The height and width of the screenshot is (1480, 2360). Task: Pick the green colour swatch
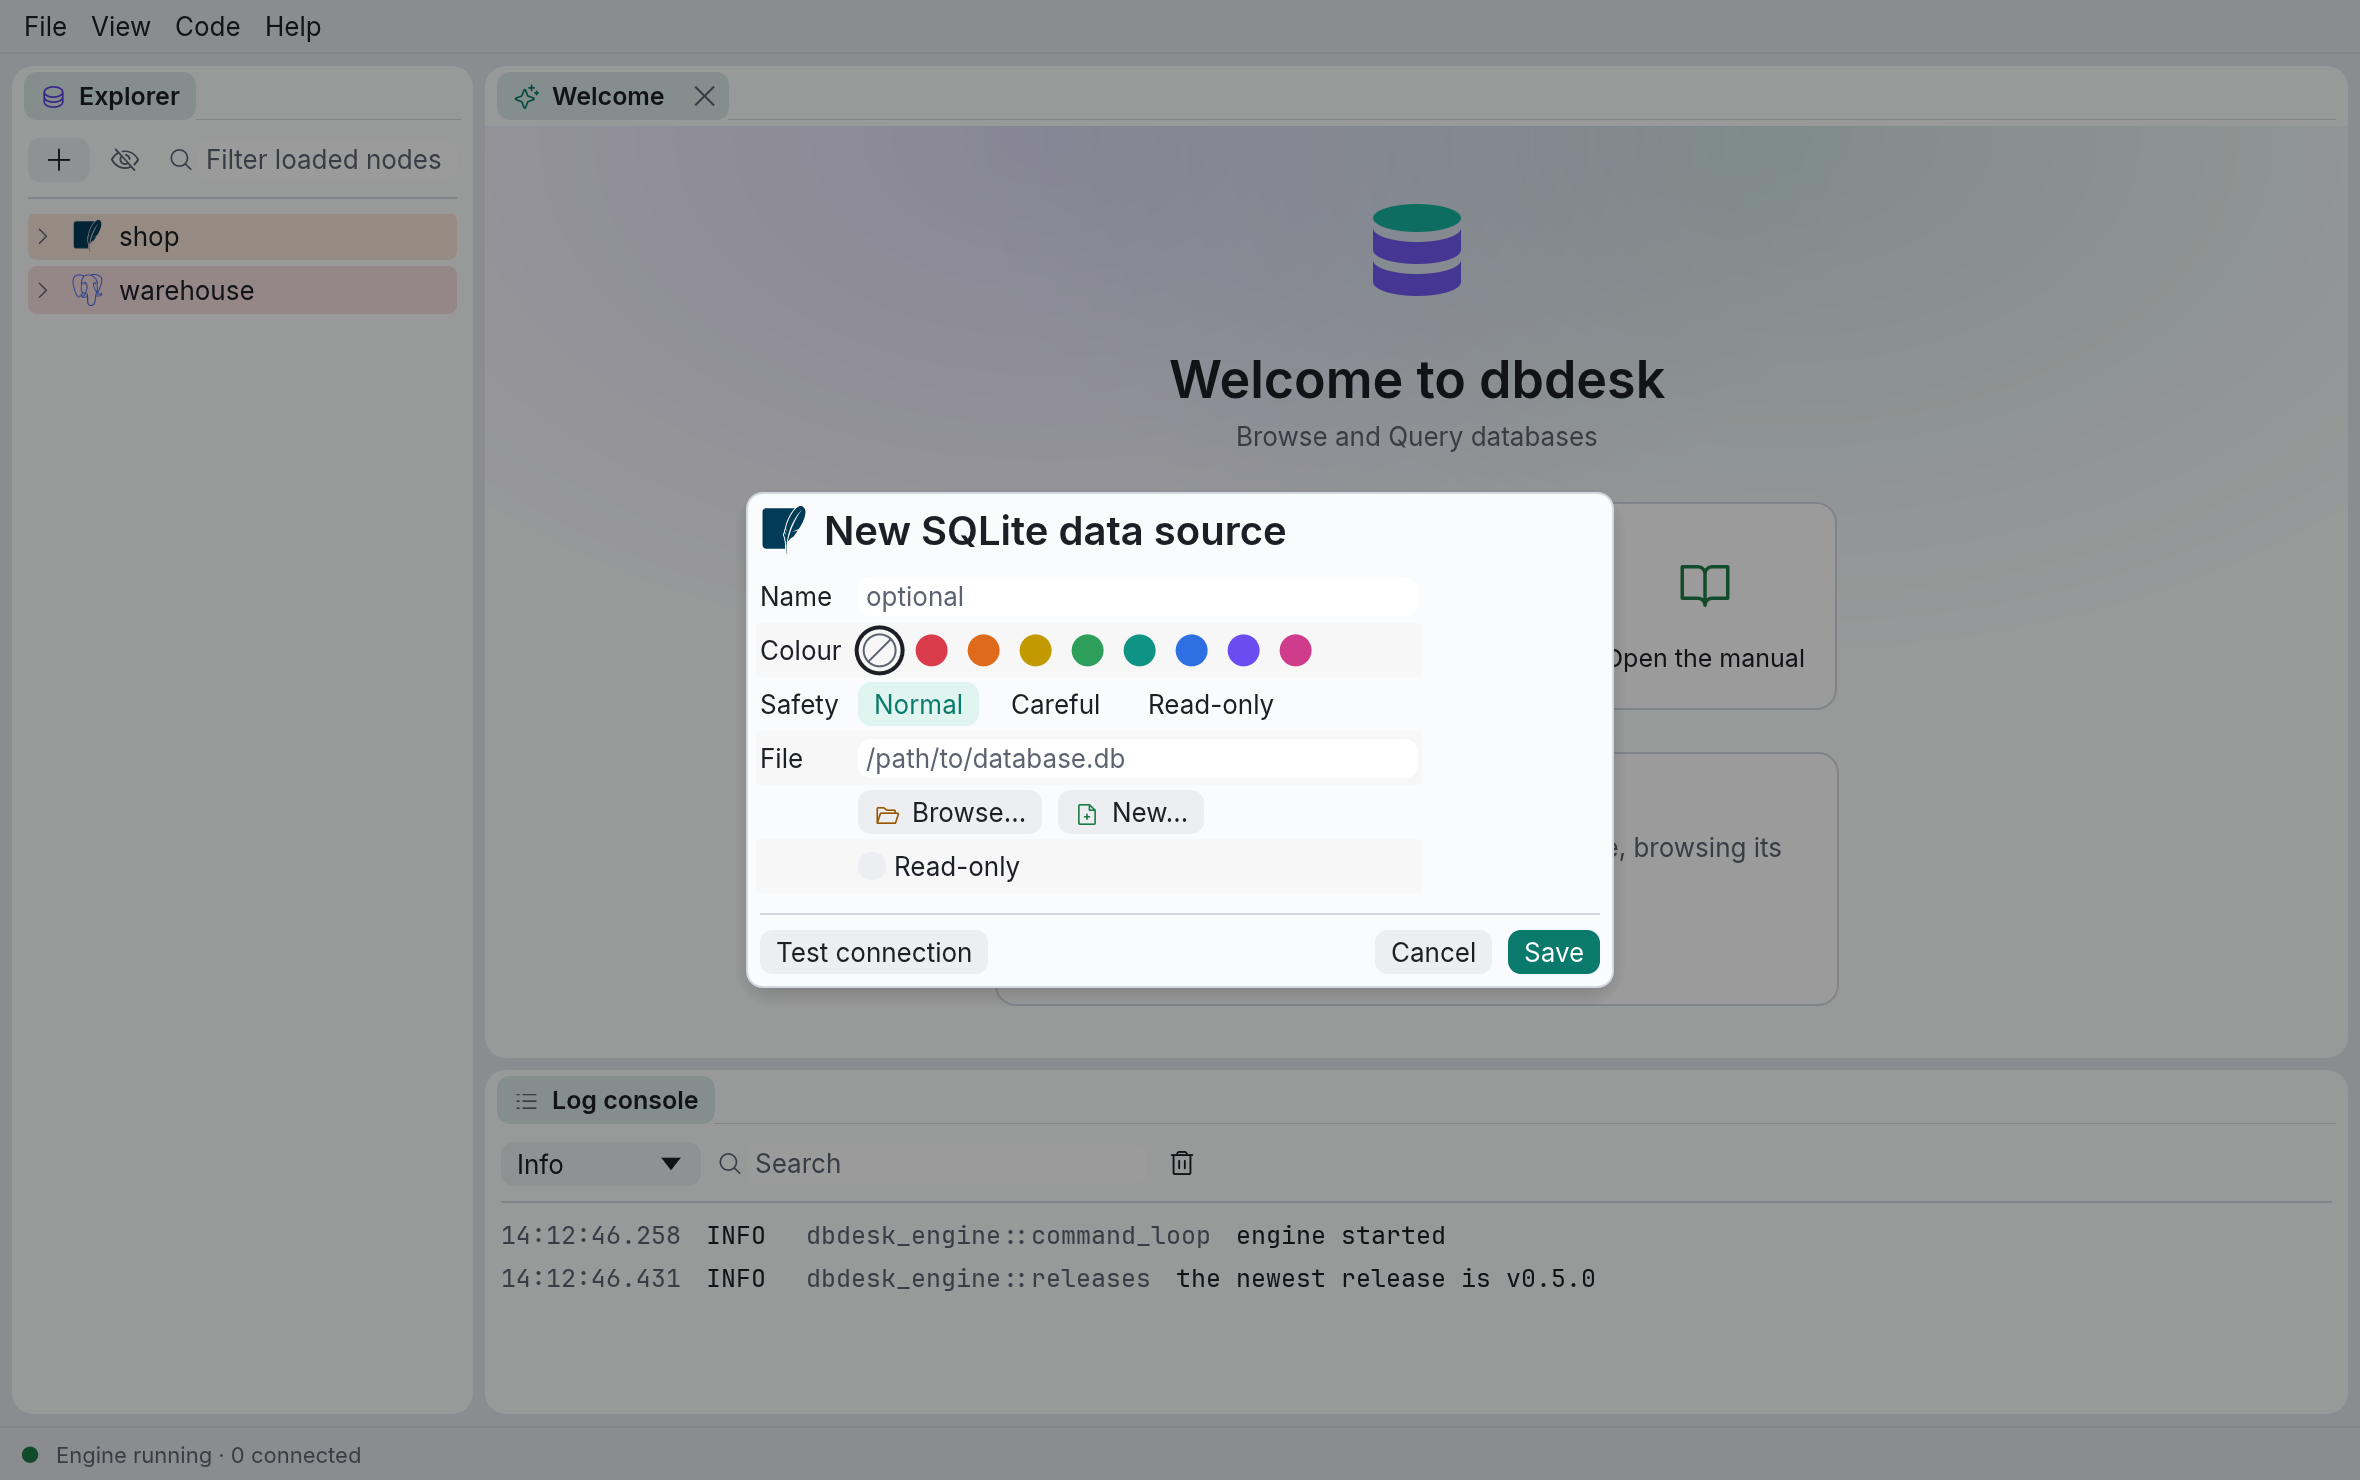tap(1087, 650)
